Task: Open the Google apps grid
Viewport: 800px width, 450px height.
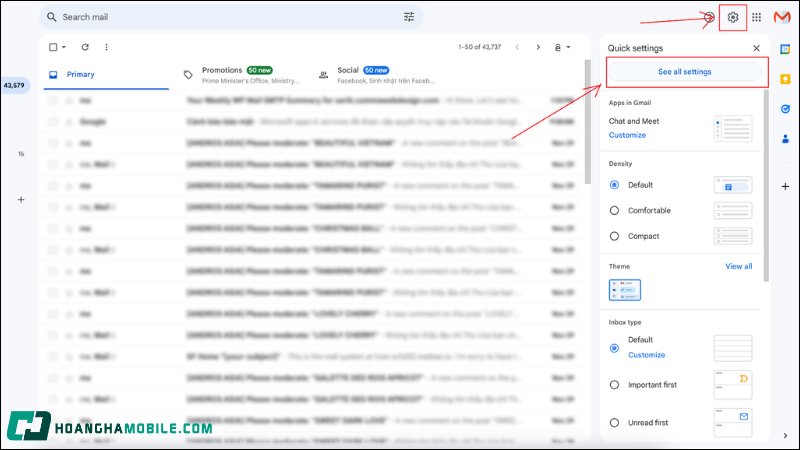Action: click(x=757, y=17)
